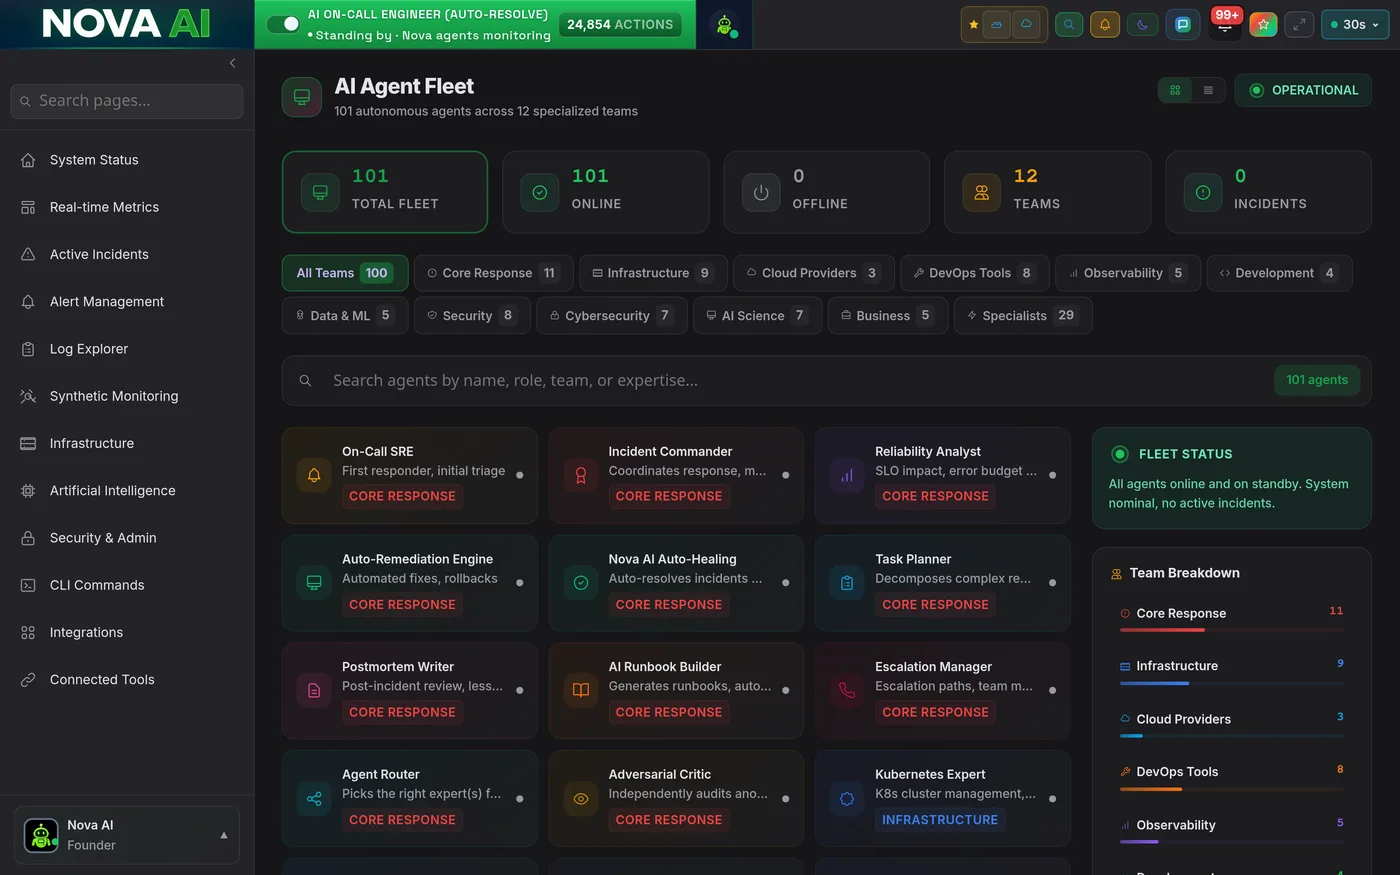Viewport: 1400px width, 875px height.
Task: Filter by Cloud Providers tab
Action: 814,273
